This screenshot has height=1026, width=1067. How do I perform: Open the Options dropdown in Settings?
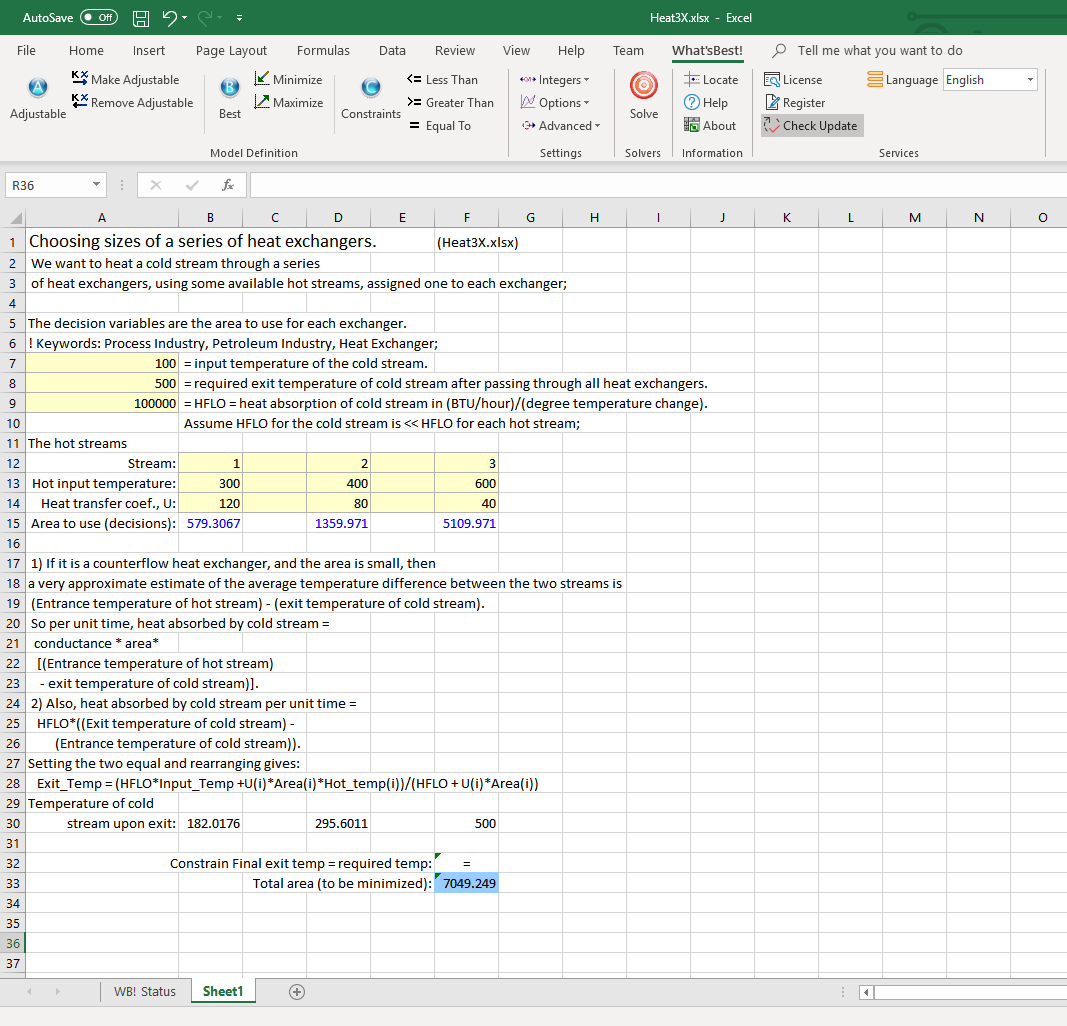click(556, 103)
